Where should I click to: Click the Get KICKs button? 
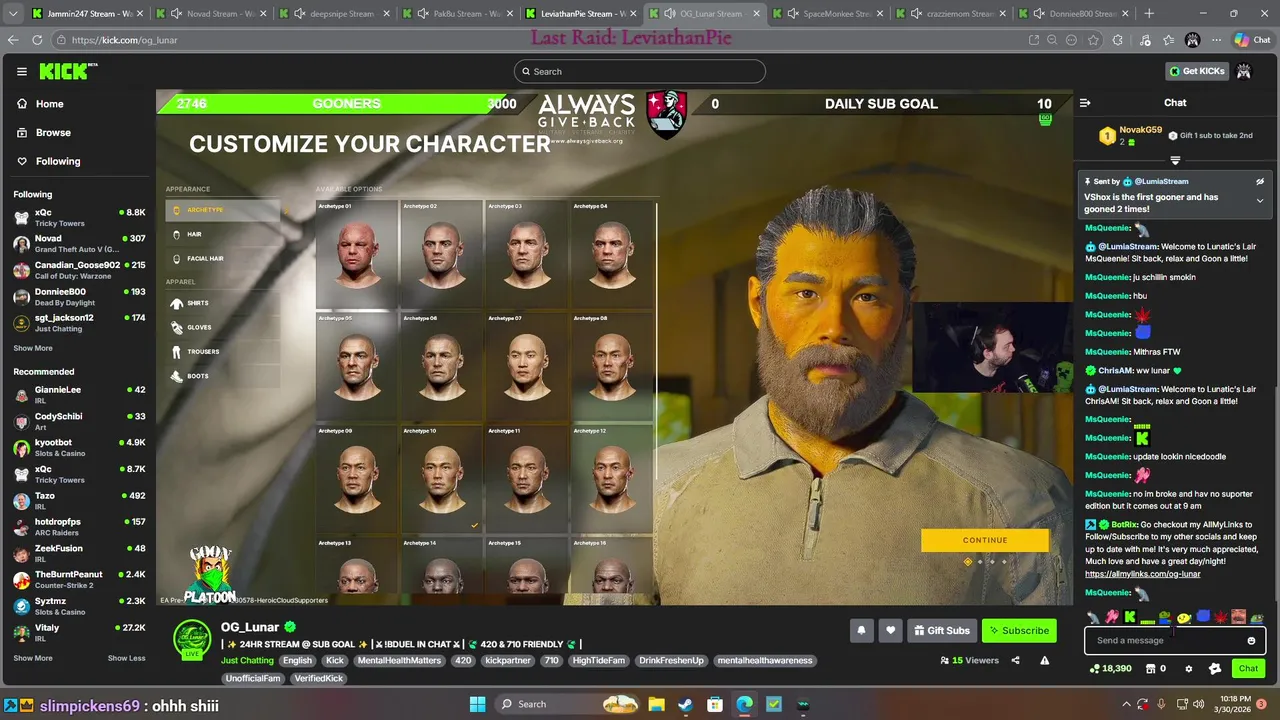tap(1197, 71)
